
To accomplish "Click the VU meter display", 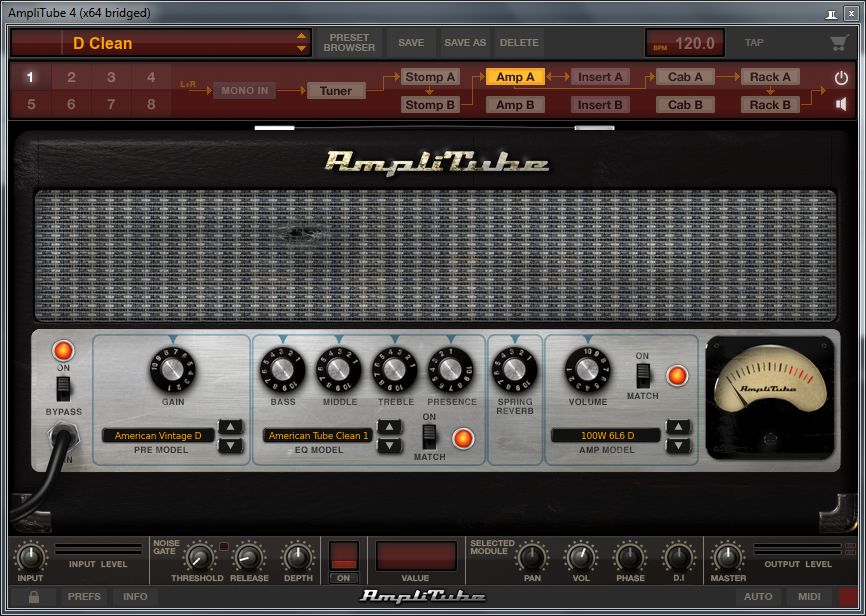I will pyautogui.click(x=770, y=397).
